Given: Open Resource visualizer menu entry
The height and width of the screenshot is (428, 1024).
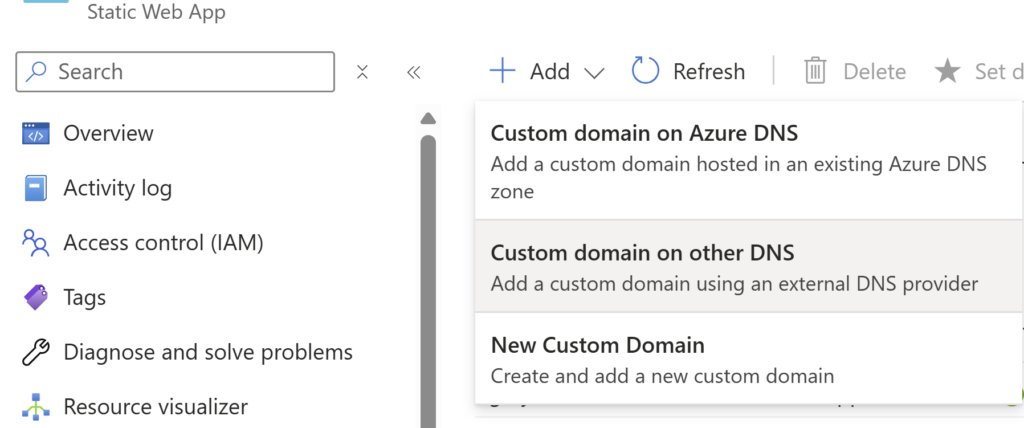Looking at the screenshot, I should pos(155,407).
